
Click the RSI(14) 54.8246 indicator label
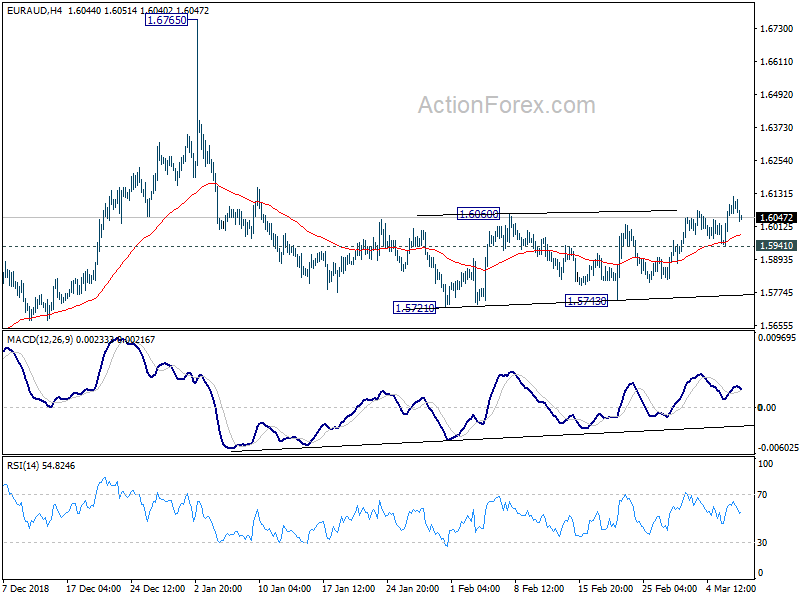[x=41, y=466]
